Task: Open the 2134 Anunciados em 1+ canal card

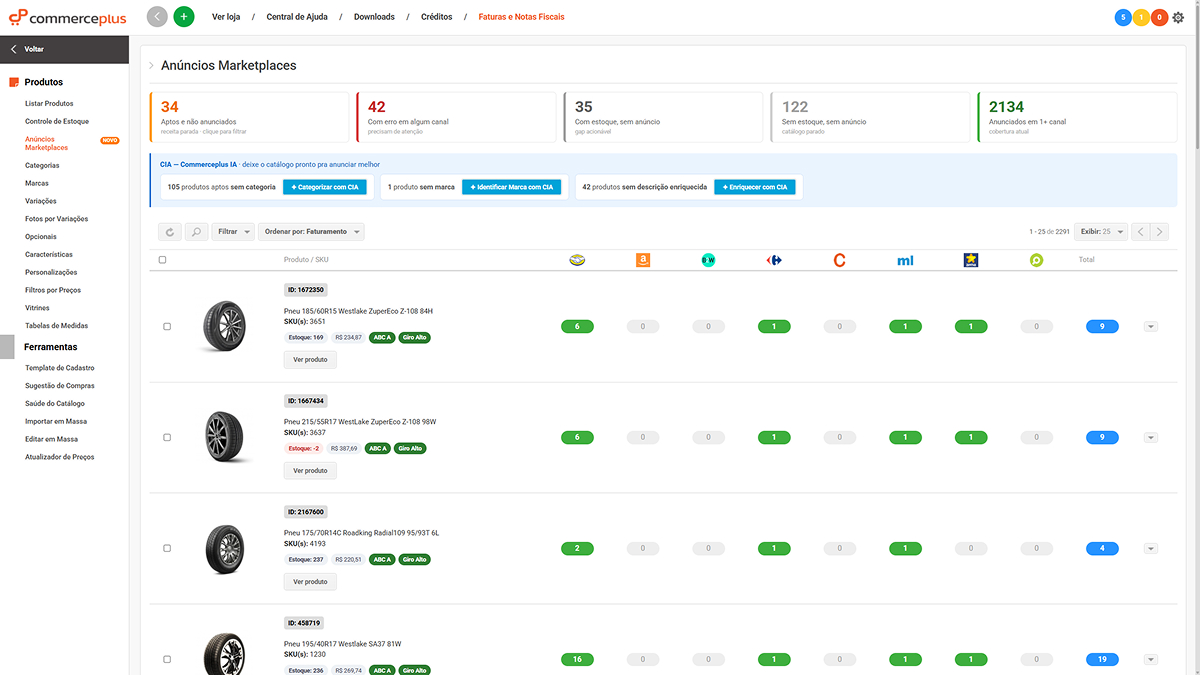Action: 1077,117
